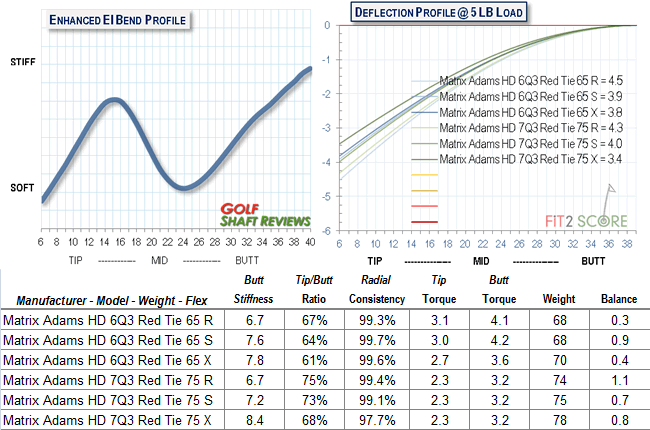
Task: Click tip torque 3.0 cell
Action: coord(439,340)
